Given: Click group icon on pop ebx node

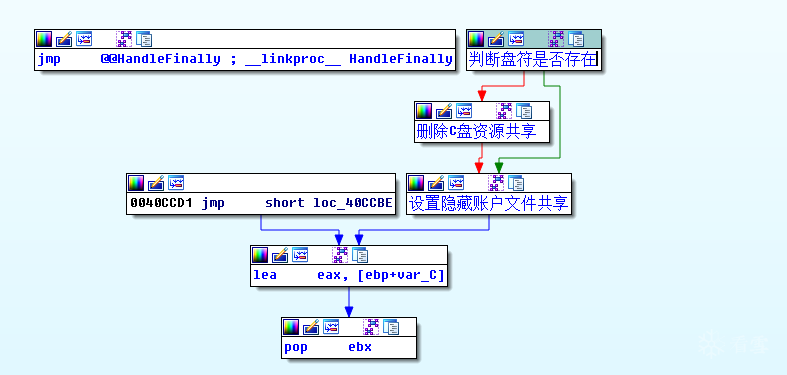Looking at the screenshot, I should (x=371, y=327).
